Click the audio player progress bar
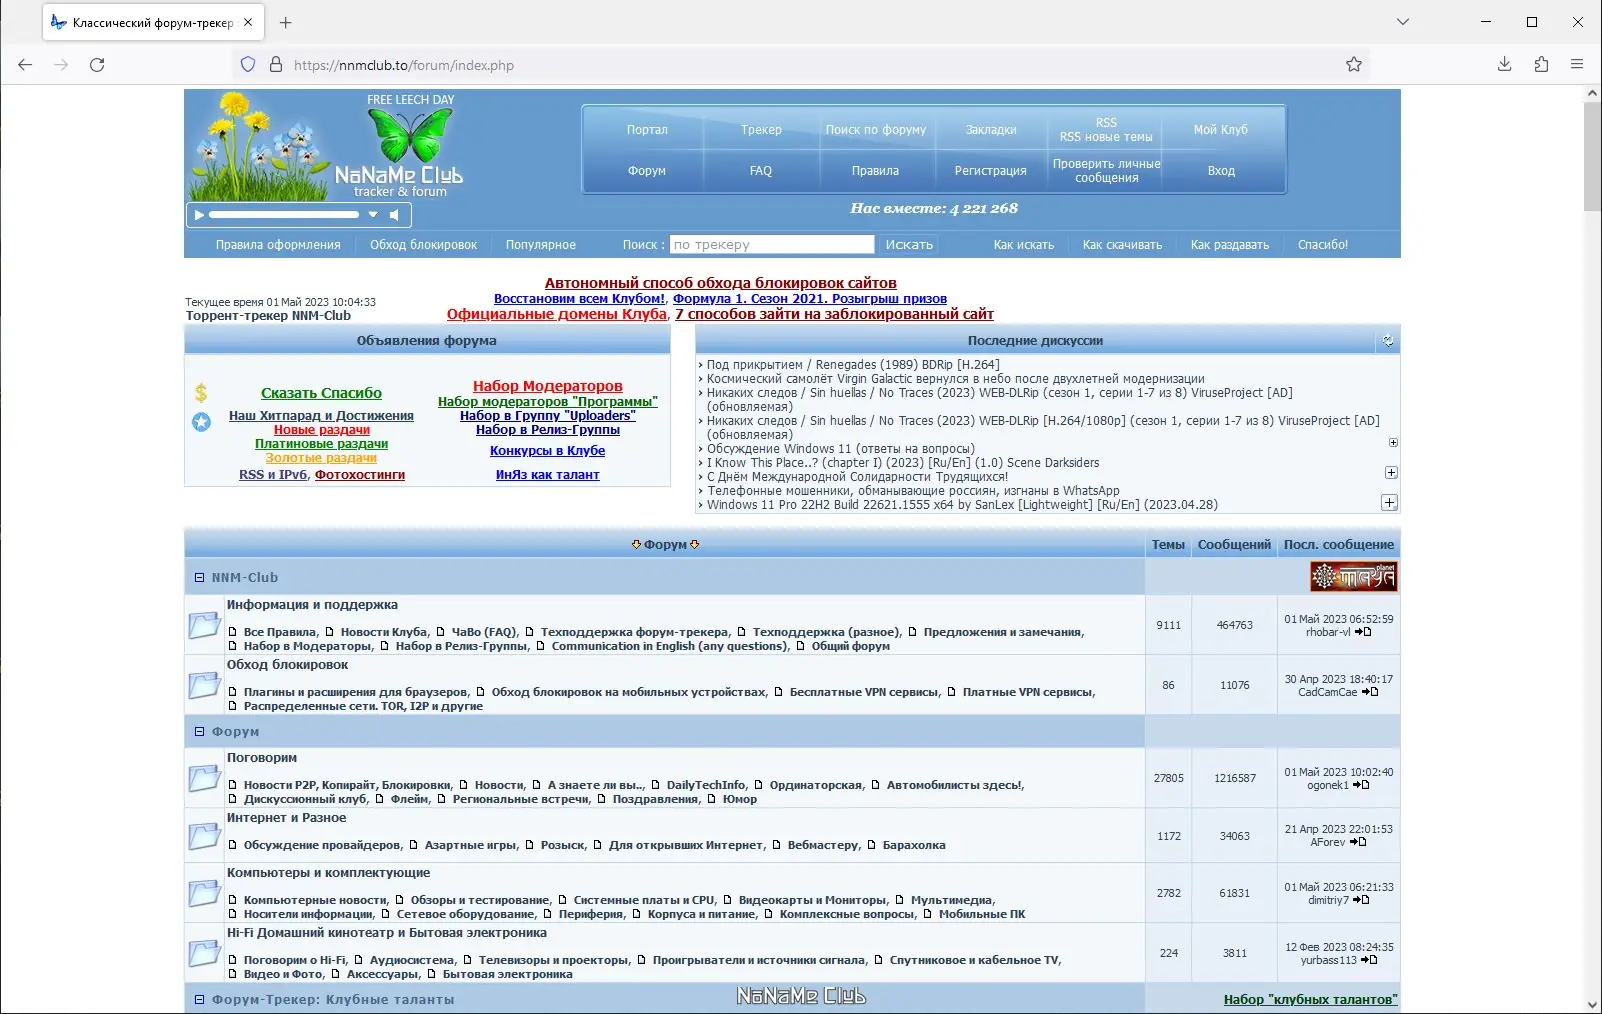 [x=284, y=214]
